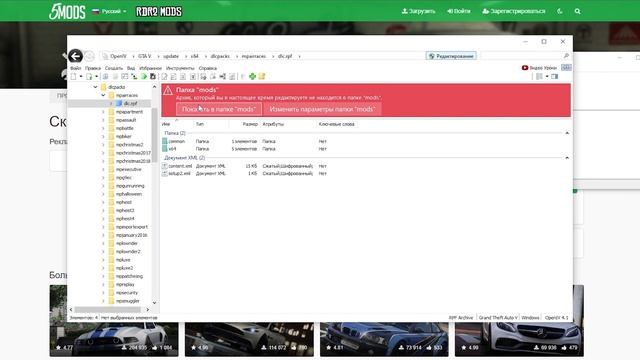
Task: Collapse the Папка (2) file group
Action: 567,133
